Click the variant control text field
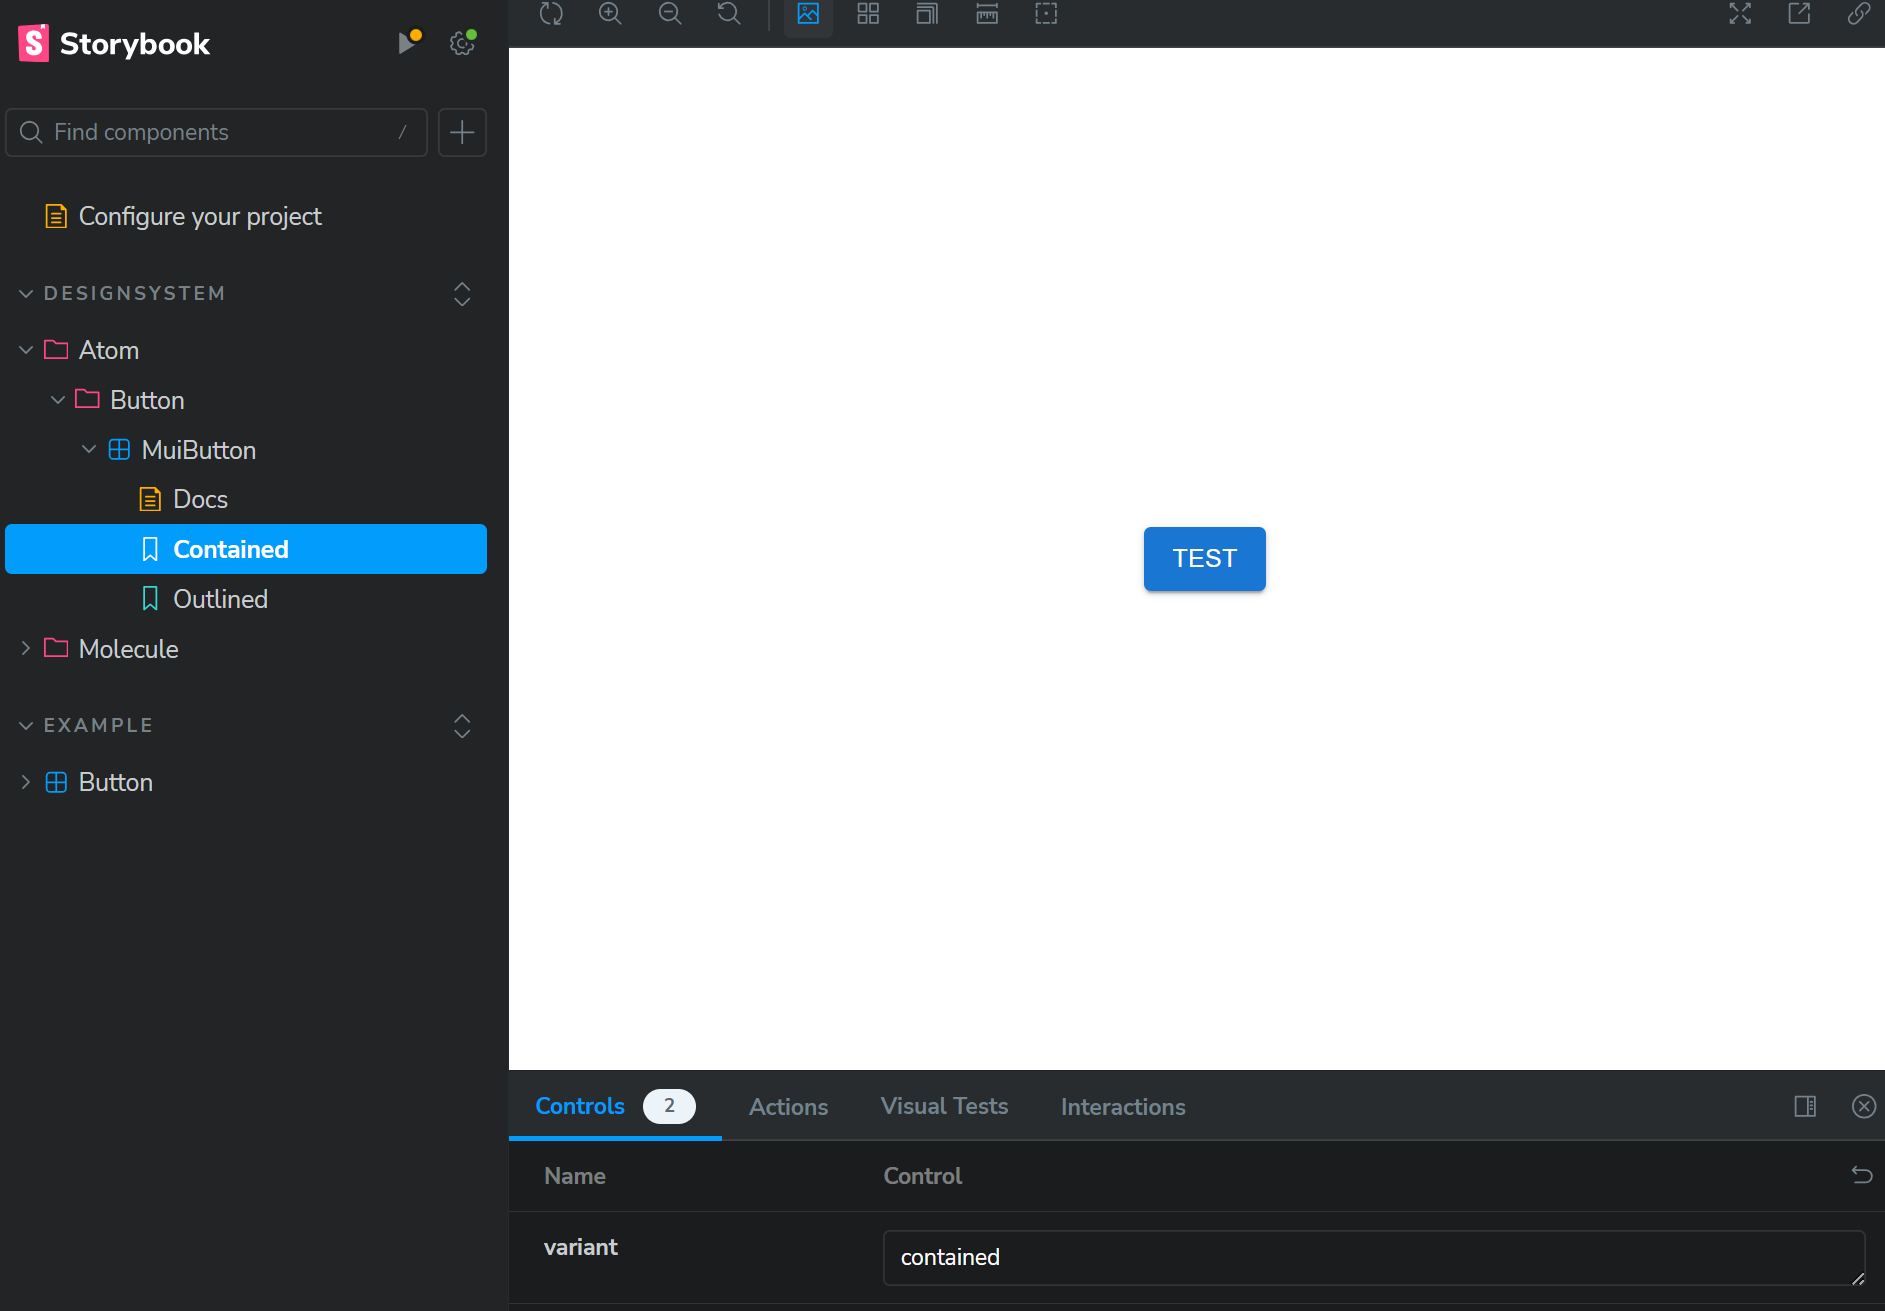The width and height of the screenshot is (1885, 1311). click(x=1374, y=1257)
